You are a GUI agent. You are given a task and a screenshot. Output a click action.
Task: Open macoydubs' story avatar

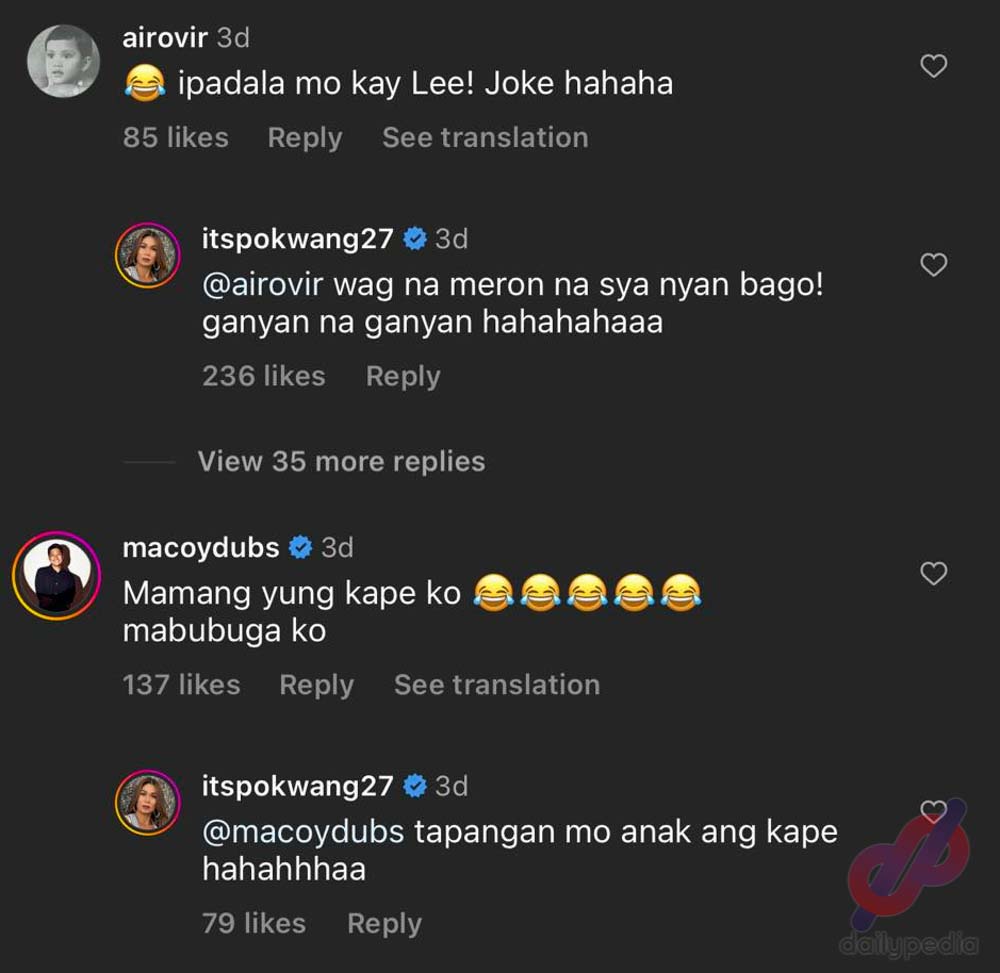(x=57, y=576)
